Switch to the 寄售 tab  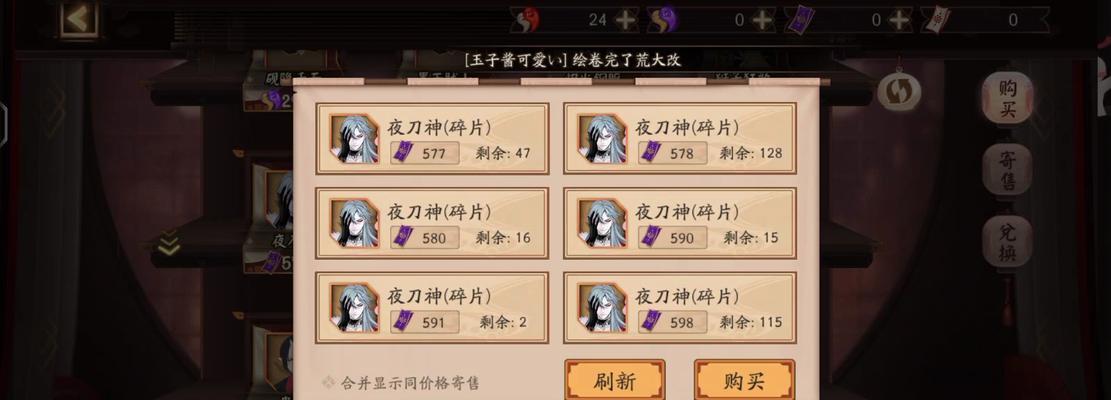(x=1007, y=170)
